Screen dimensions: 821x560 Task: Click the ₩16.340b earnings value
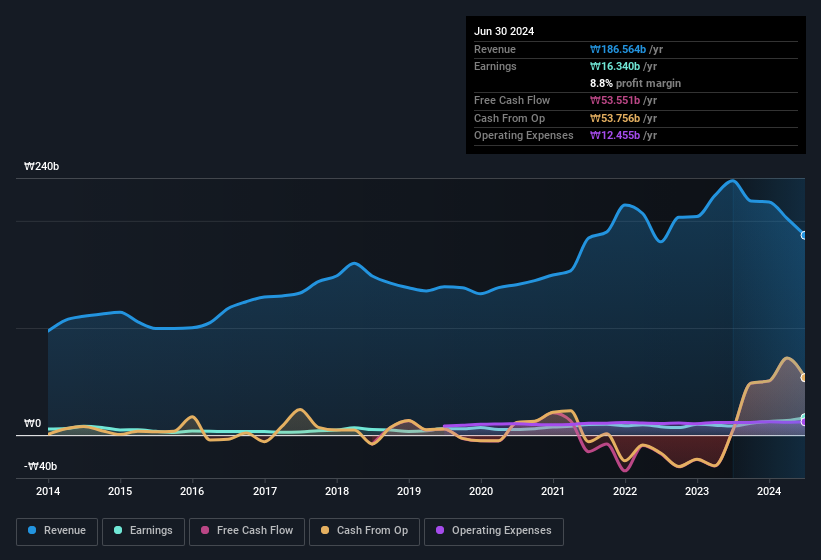(615, 66)
